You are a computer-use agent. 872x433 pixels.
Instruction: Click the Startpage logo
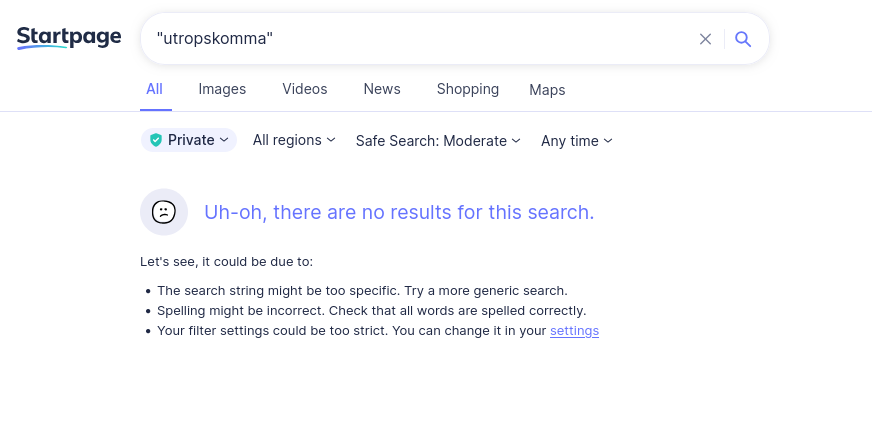[69, 38]
